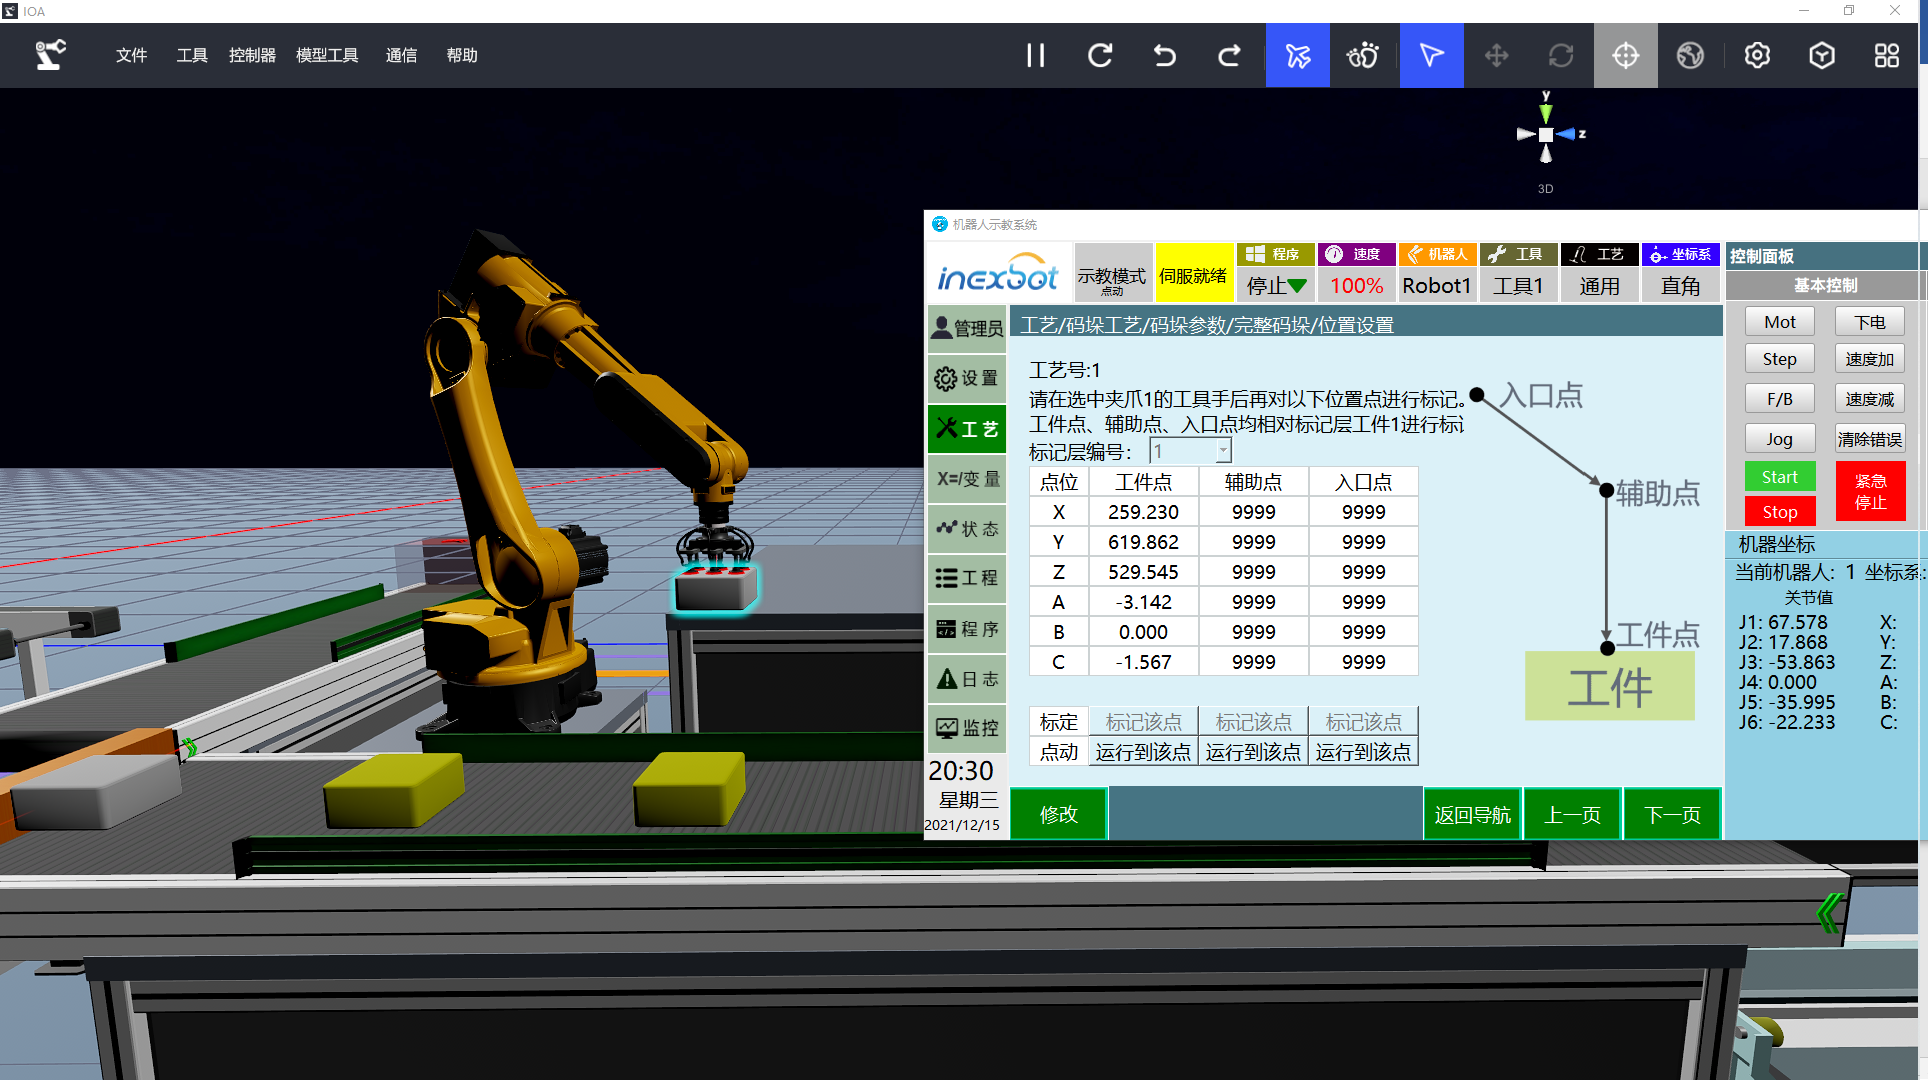Open the 程序 sidebar item
Image resolution: width=1928 pixels, height=1080 pixels.
(x=966, y=629)
